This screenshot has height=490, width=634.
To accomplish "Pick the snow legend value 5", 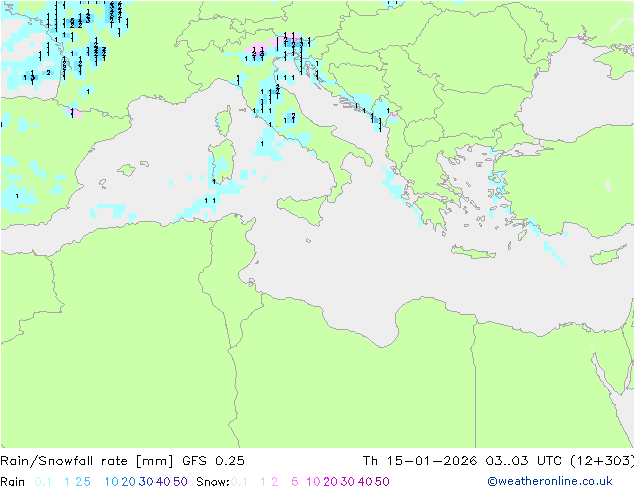I will [x=295, y=482].
